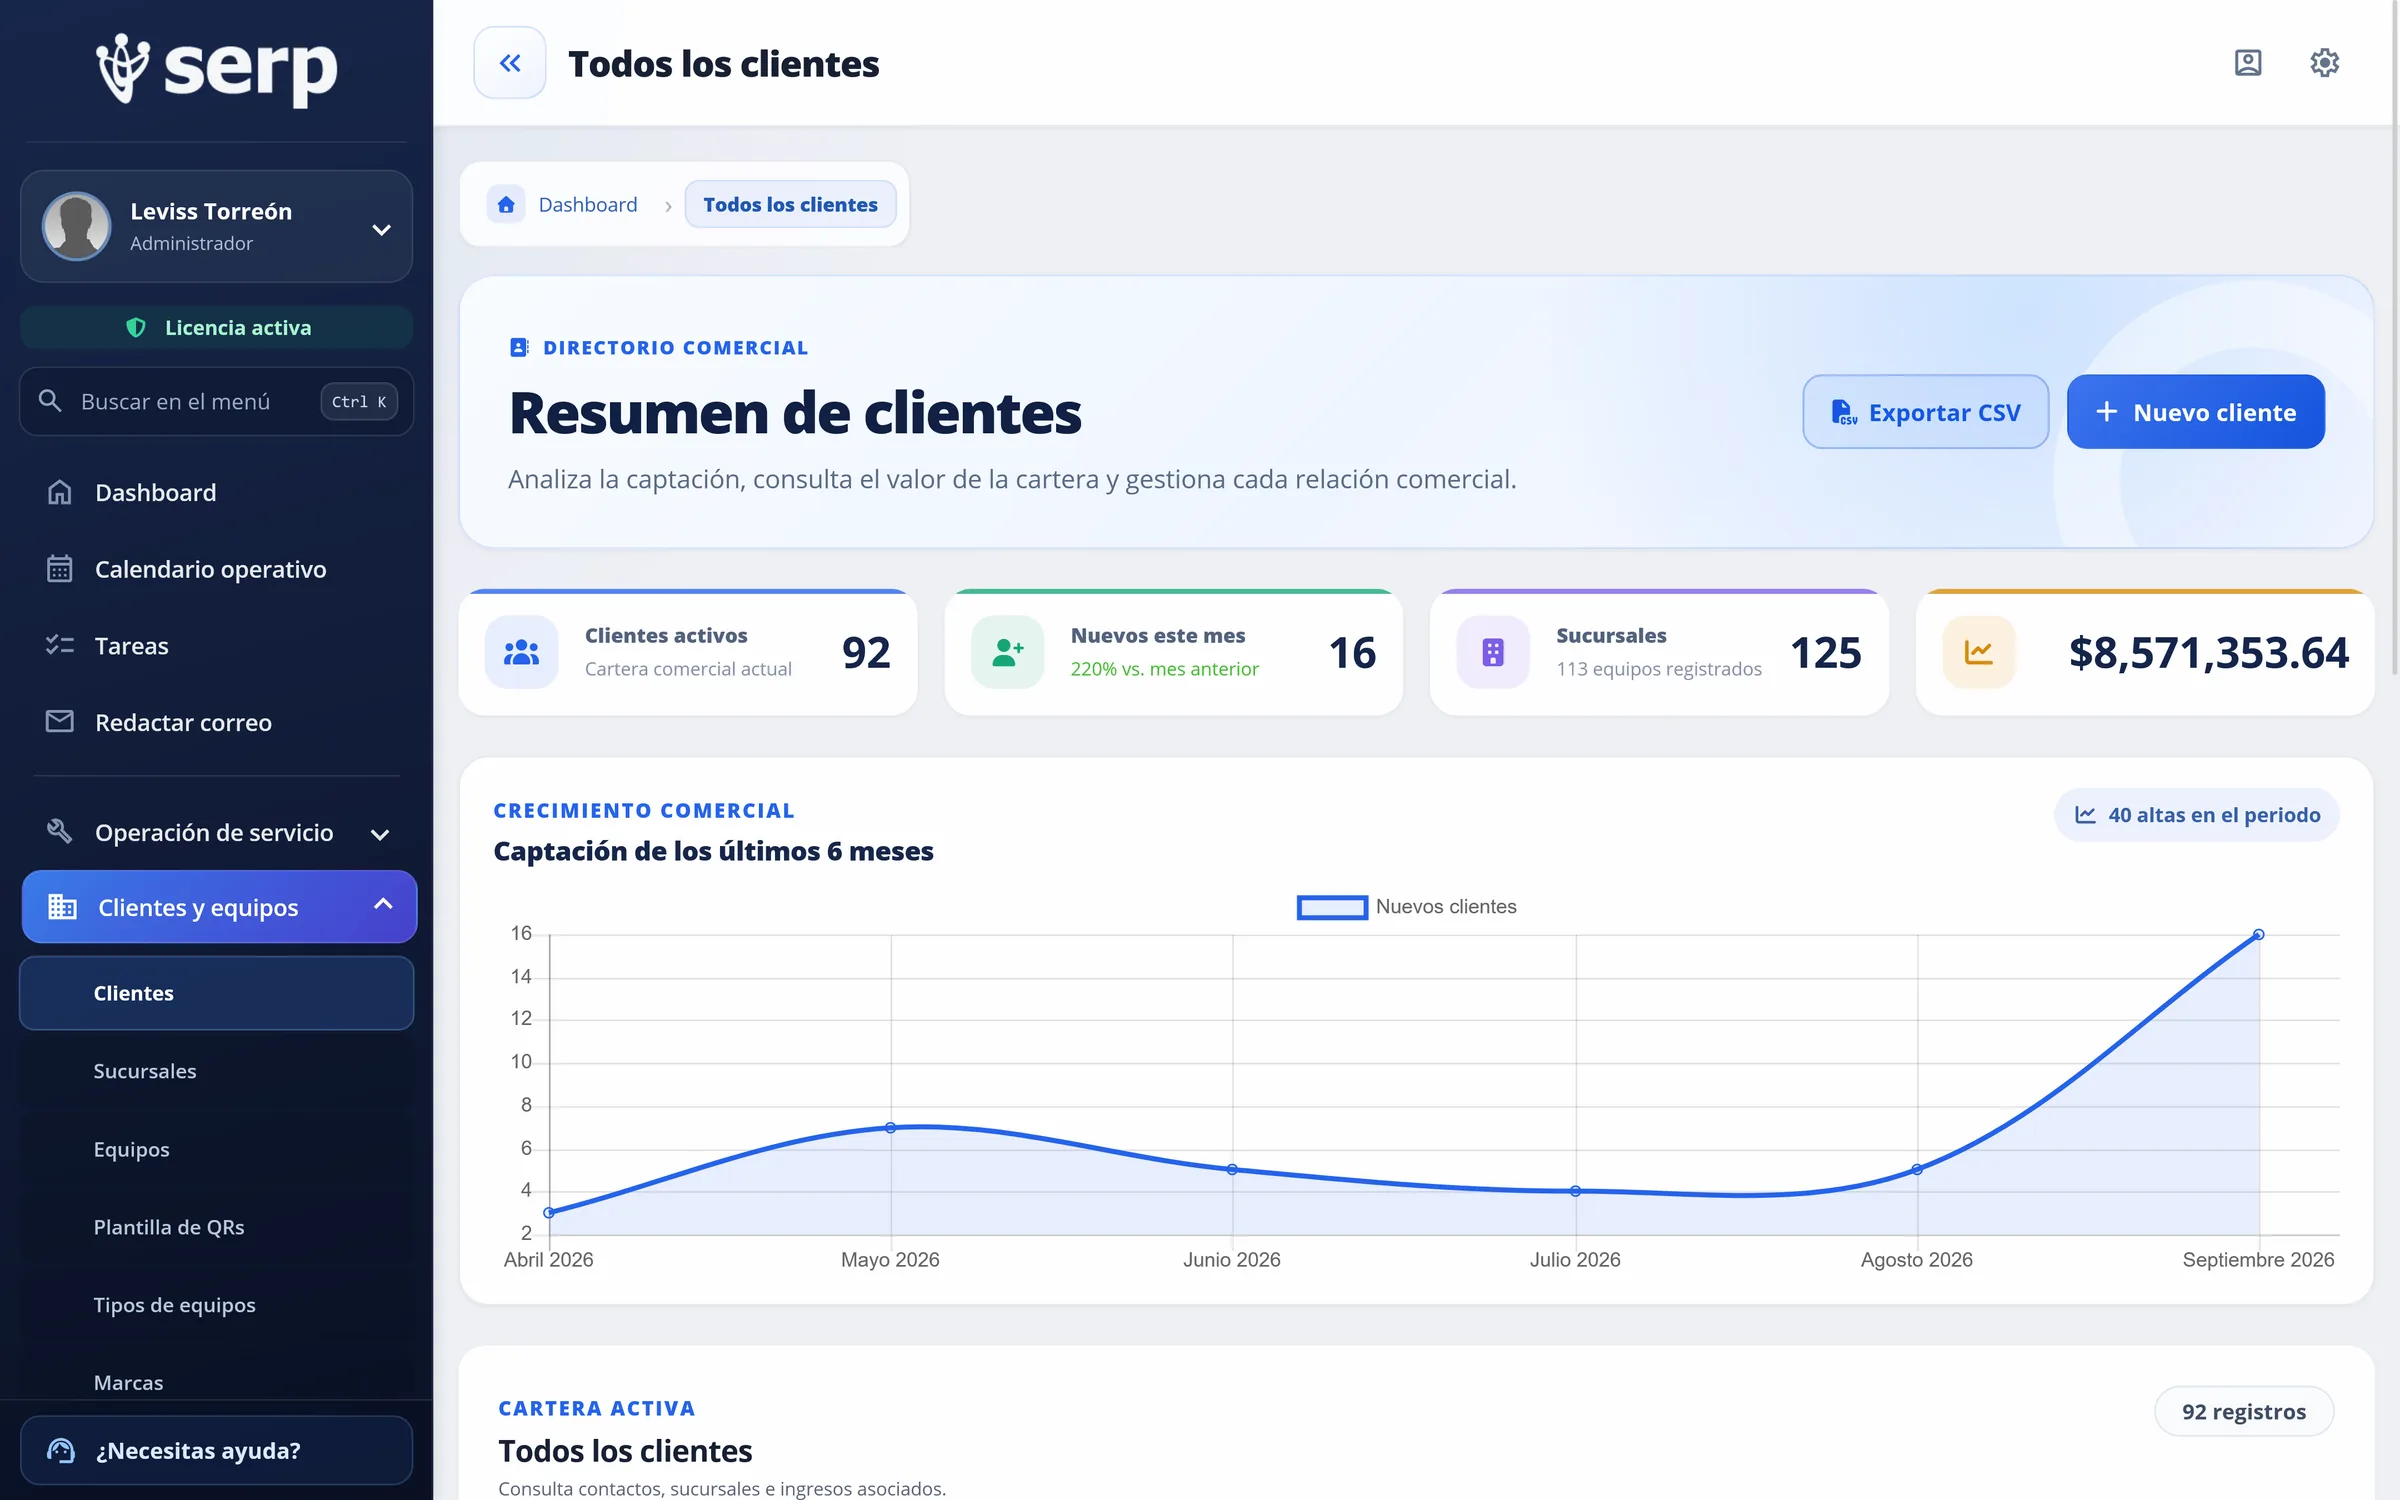Select Tipos de equipos submenu item
The height and width of the screenshot is (1500, 2400).
217,1305
